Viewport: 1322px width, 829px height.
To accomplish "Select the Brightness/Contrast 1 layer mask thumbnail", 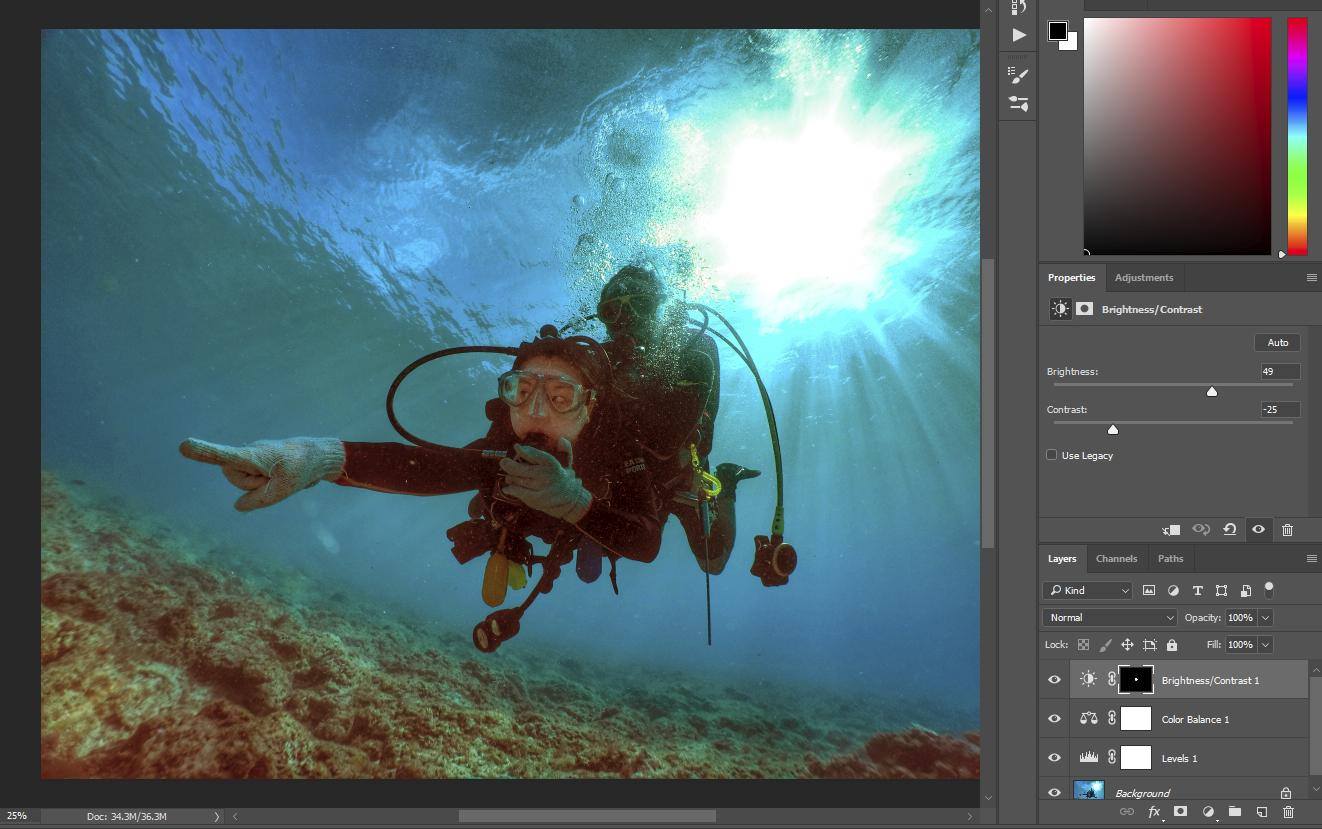I will 1136,680.
